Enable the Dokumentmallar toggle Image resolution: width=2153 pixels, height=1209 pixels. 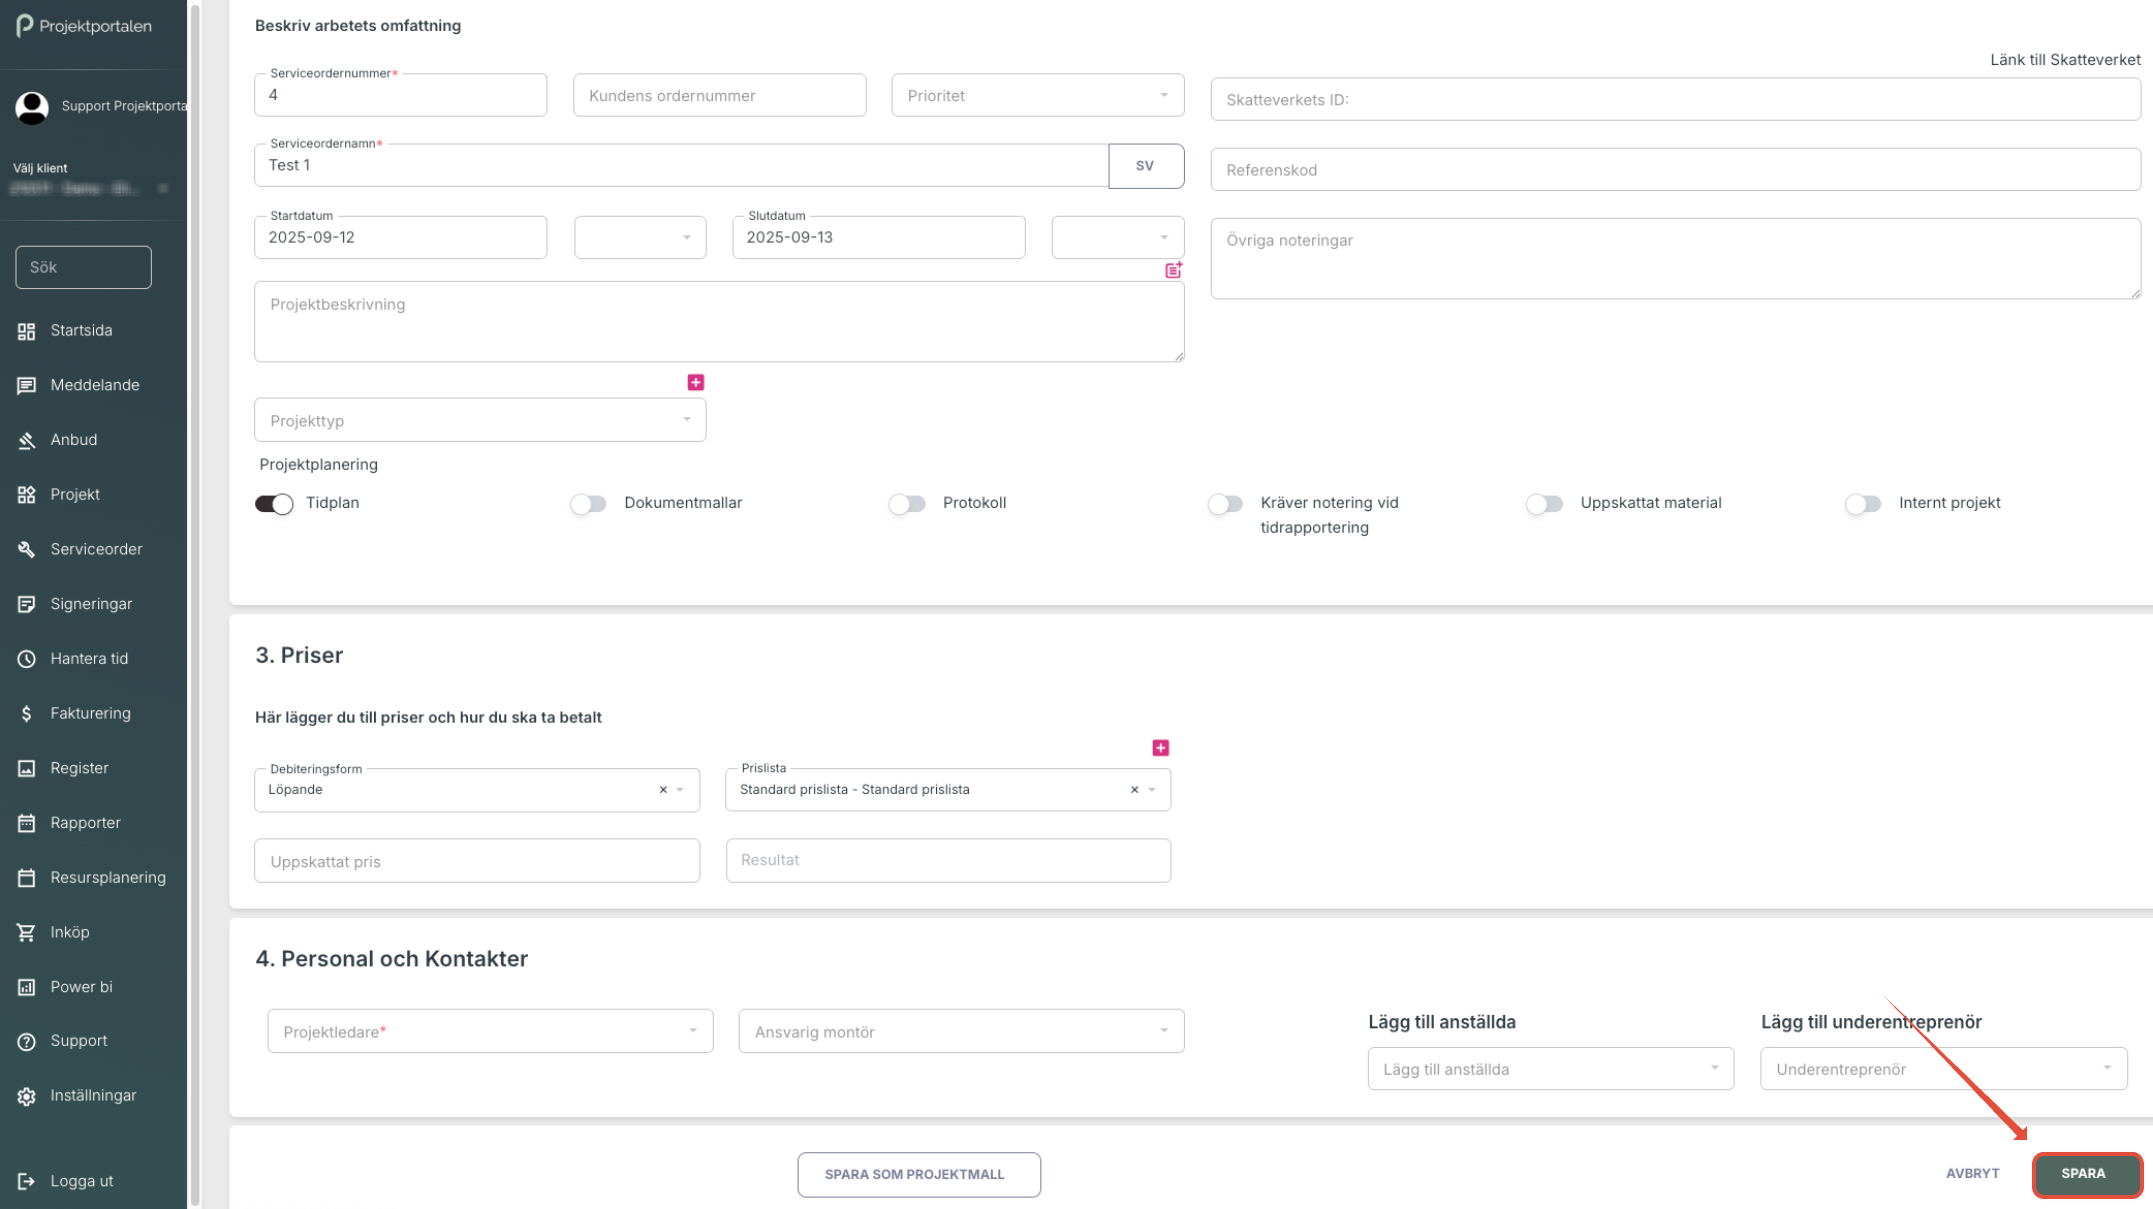pyautogui.click(x=589, y=504)
